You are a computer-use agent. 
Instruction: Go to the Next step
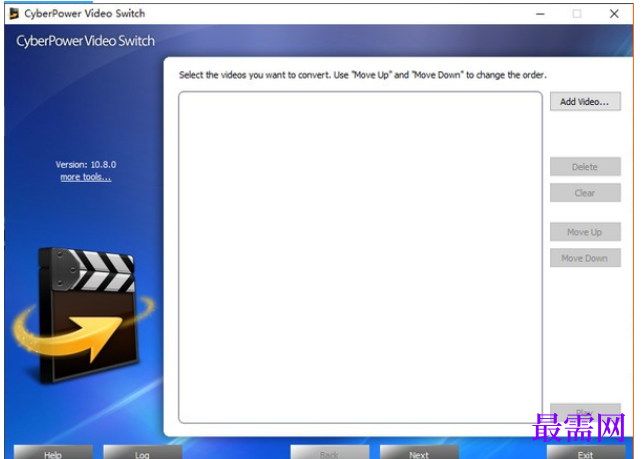(419, 452)
